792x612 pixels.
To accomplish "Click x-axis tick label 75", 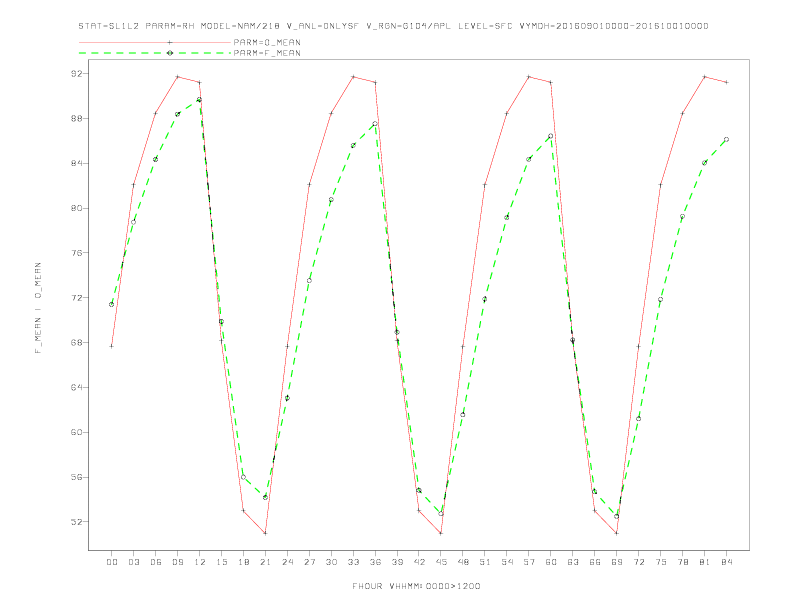I will [x=661, y=562].
